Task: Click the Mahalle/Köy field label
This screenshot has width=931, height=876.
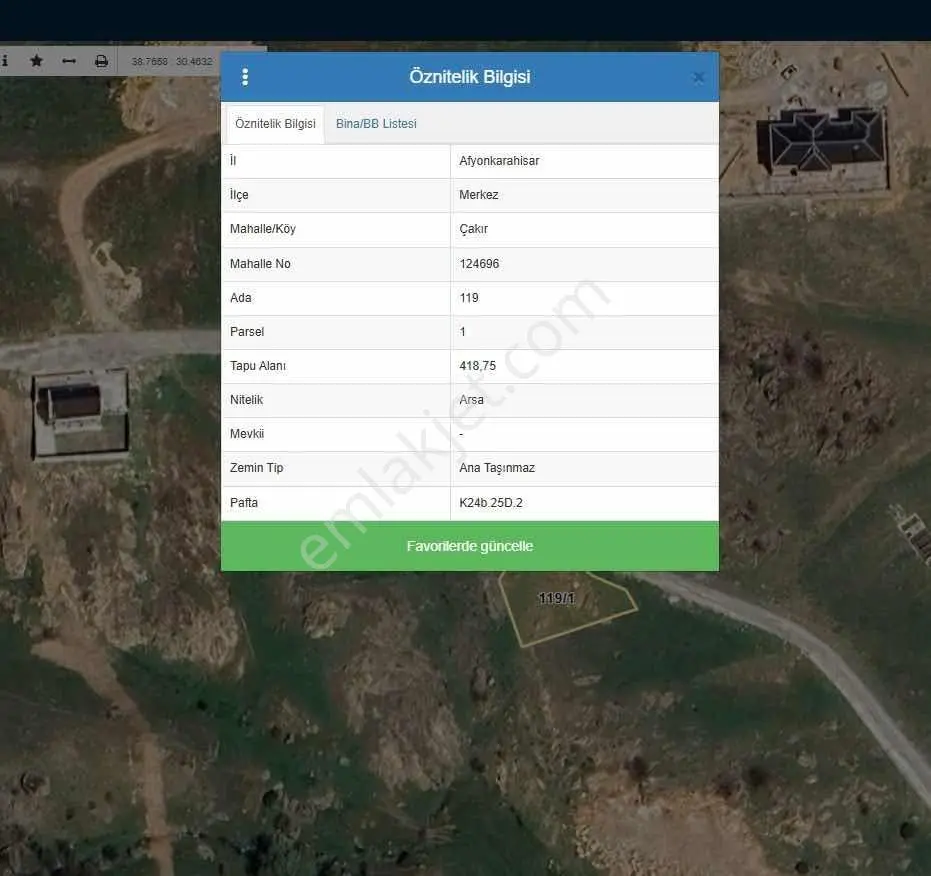Action: click(262, 229)
